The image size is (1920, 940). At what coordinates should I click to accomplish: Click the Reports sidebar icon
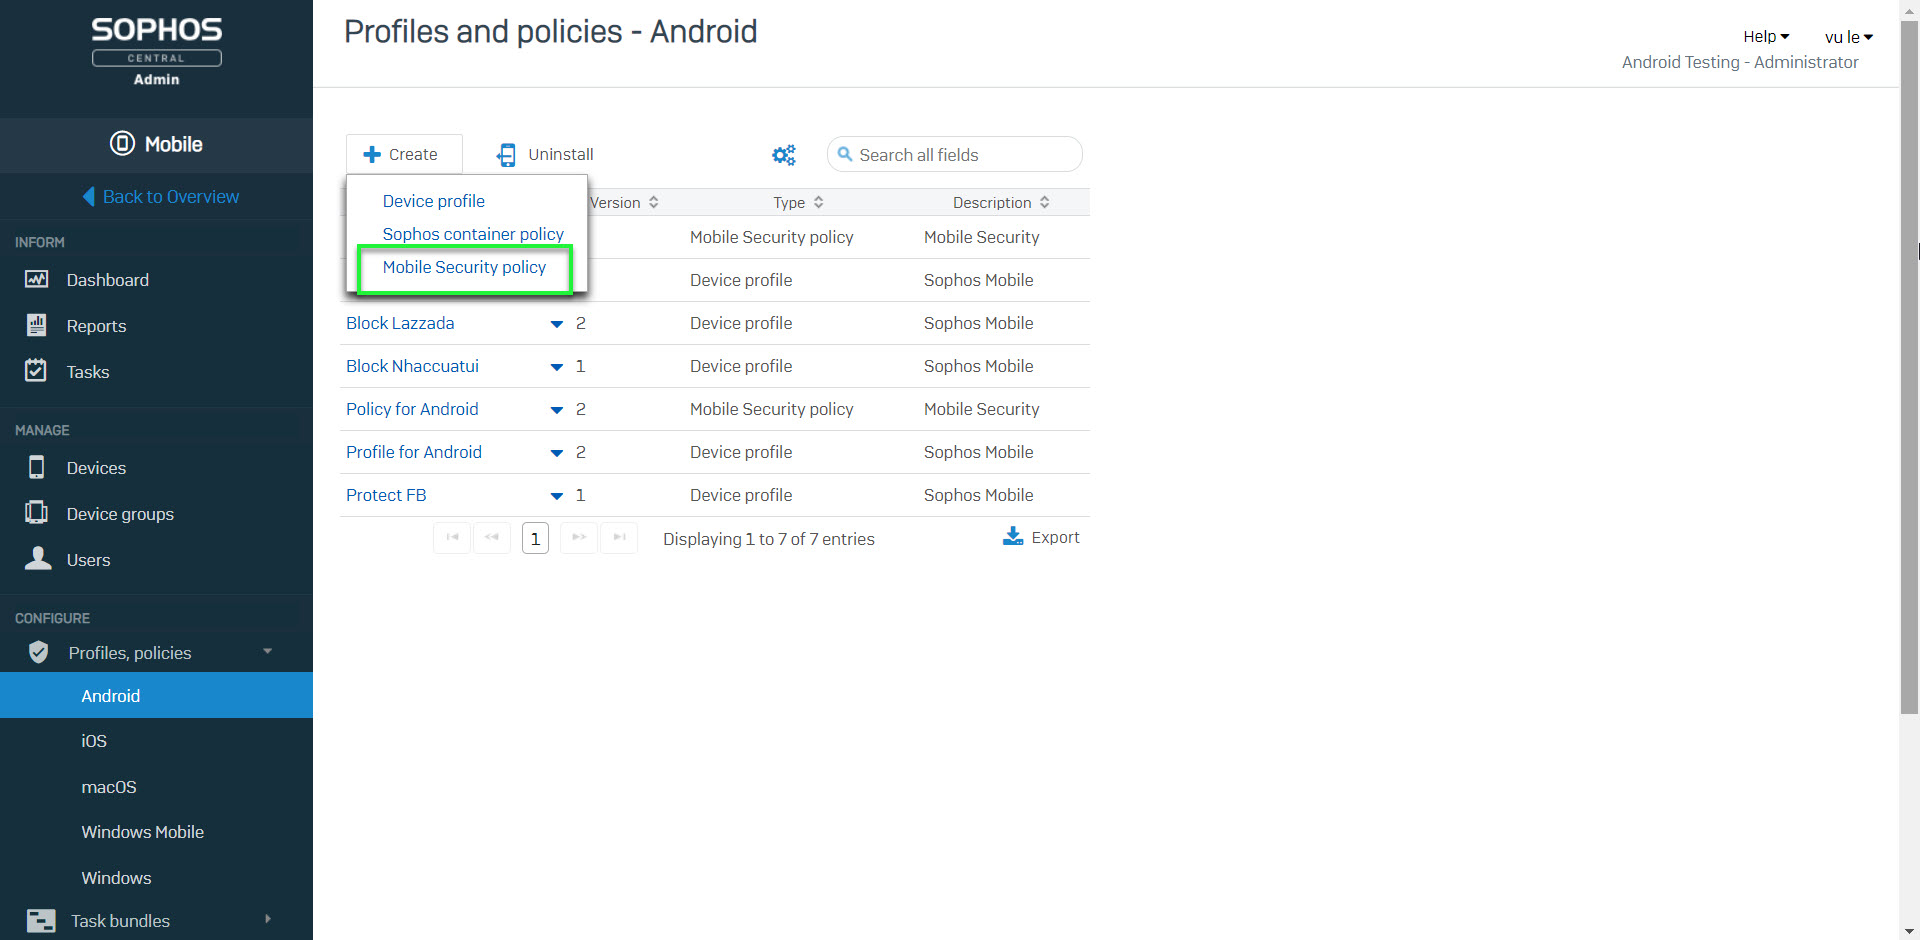[37, 325]
